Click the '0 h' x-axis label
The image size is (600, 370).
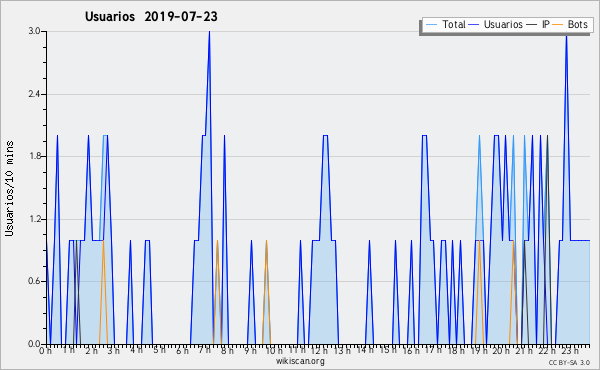[46, 350]
